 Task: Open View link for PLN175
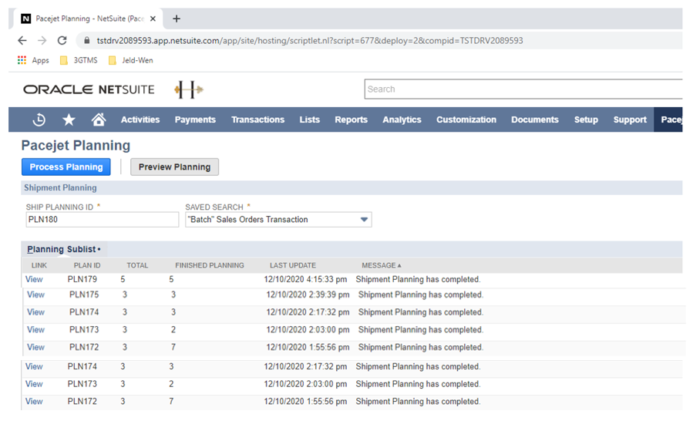[x=36, y=295]
